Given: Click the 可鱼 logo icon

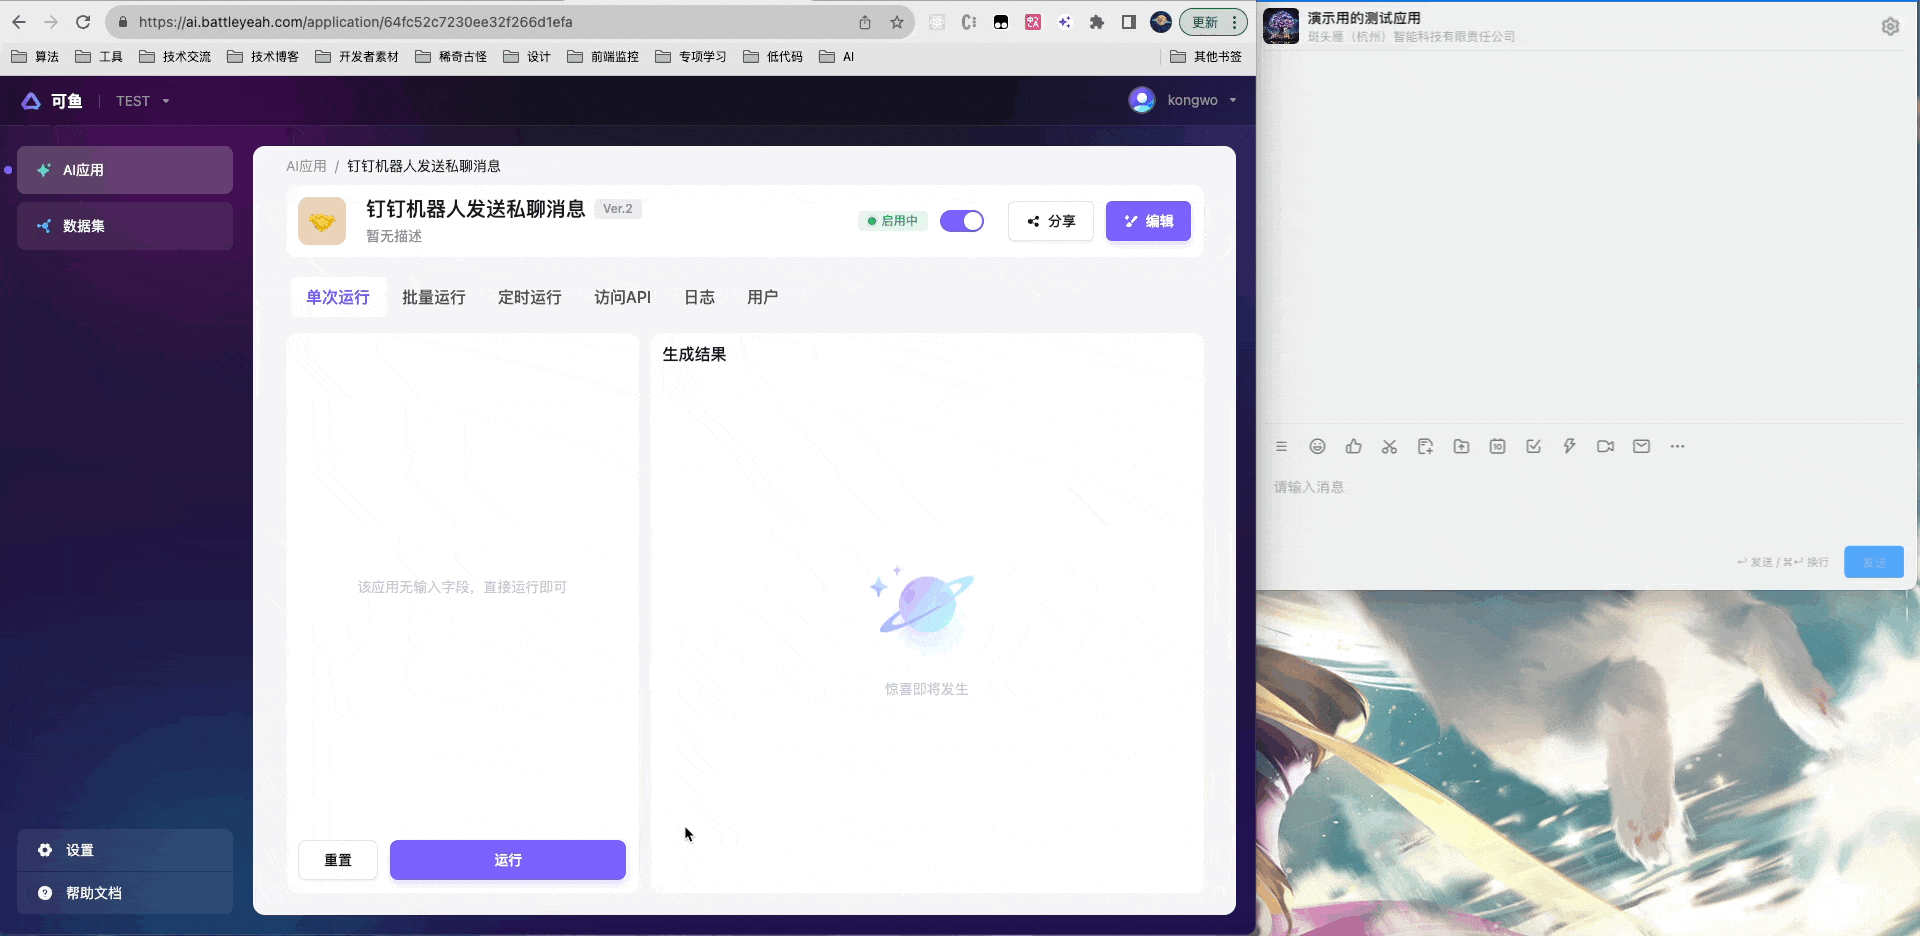Looking at the screenshot, I should [31, 101].
